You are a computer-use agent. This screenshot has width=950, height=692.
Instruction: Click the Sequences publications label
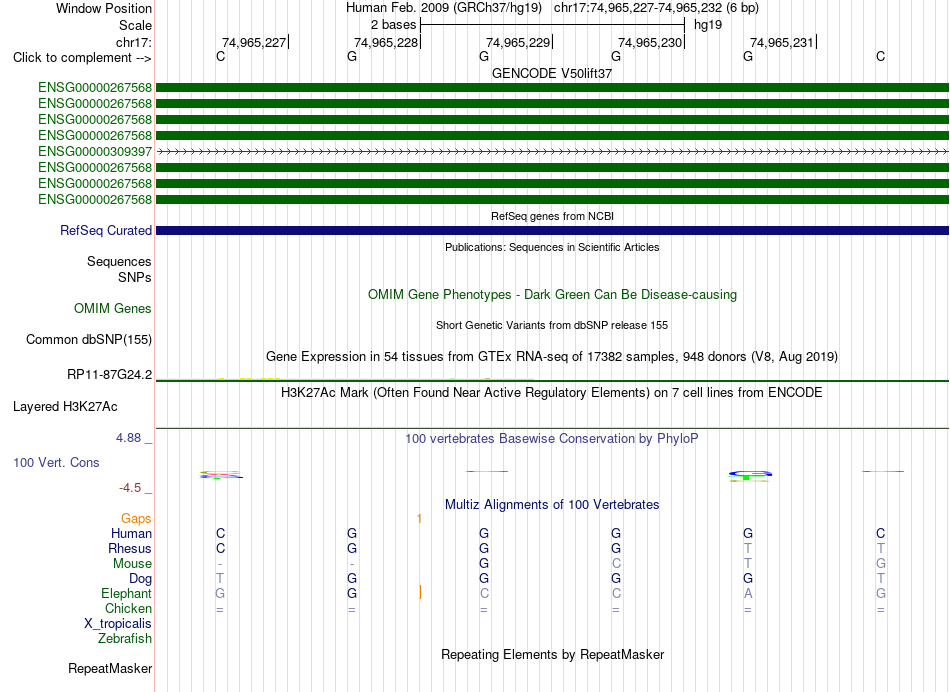(119, 261)
